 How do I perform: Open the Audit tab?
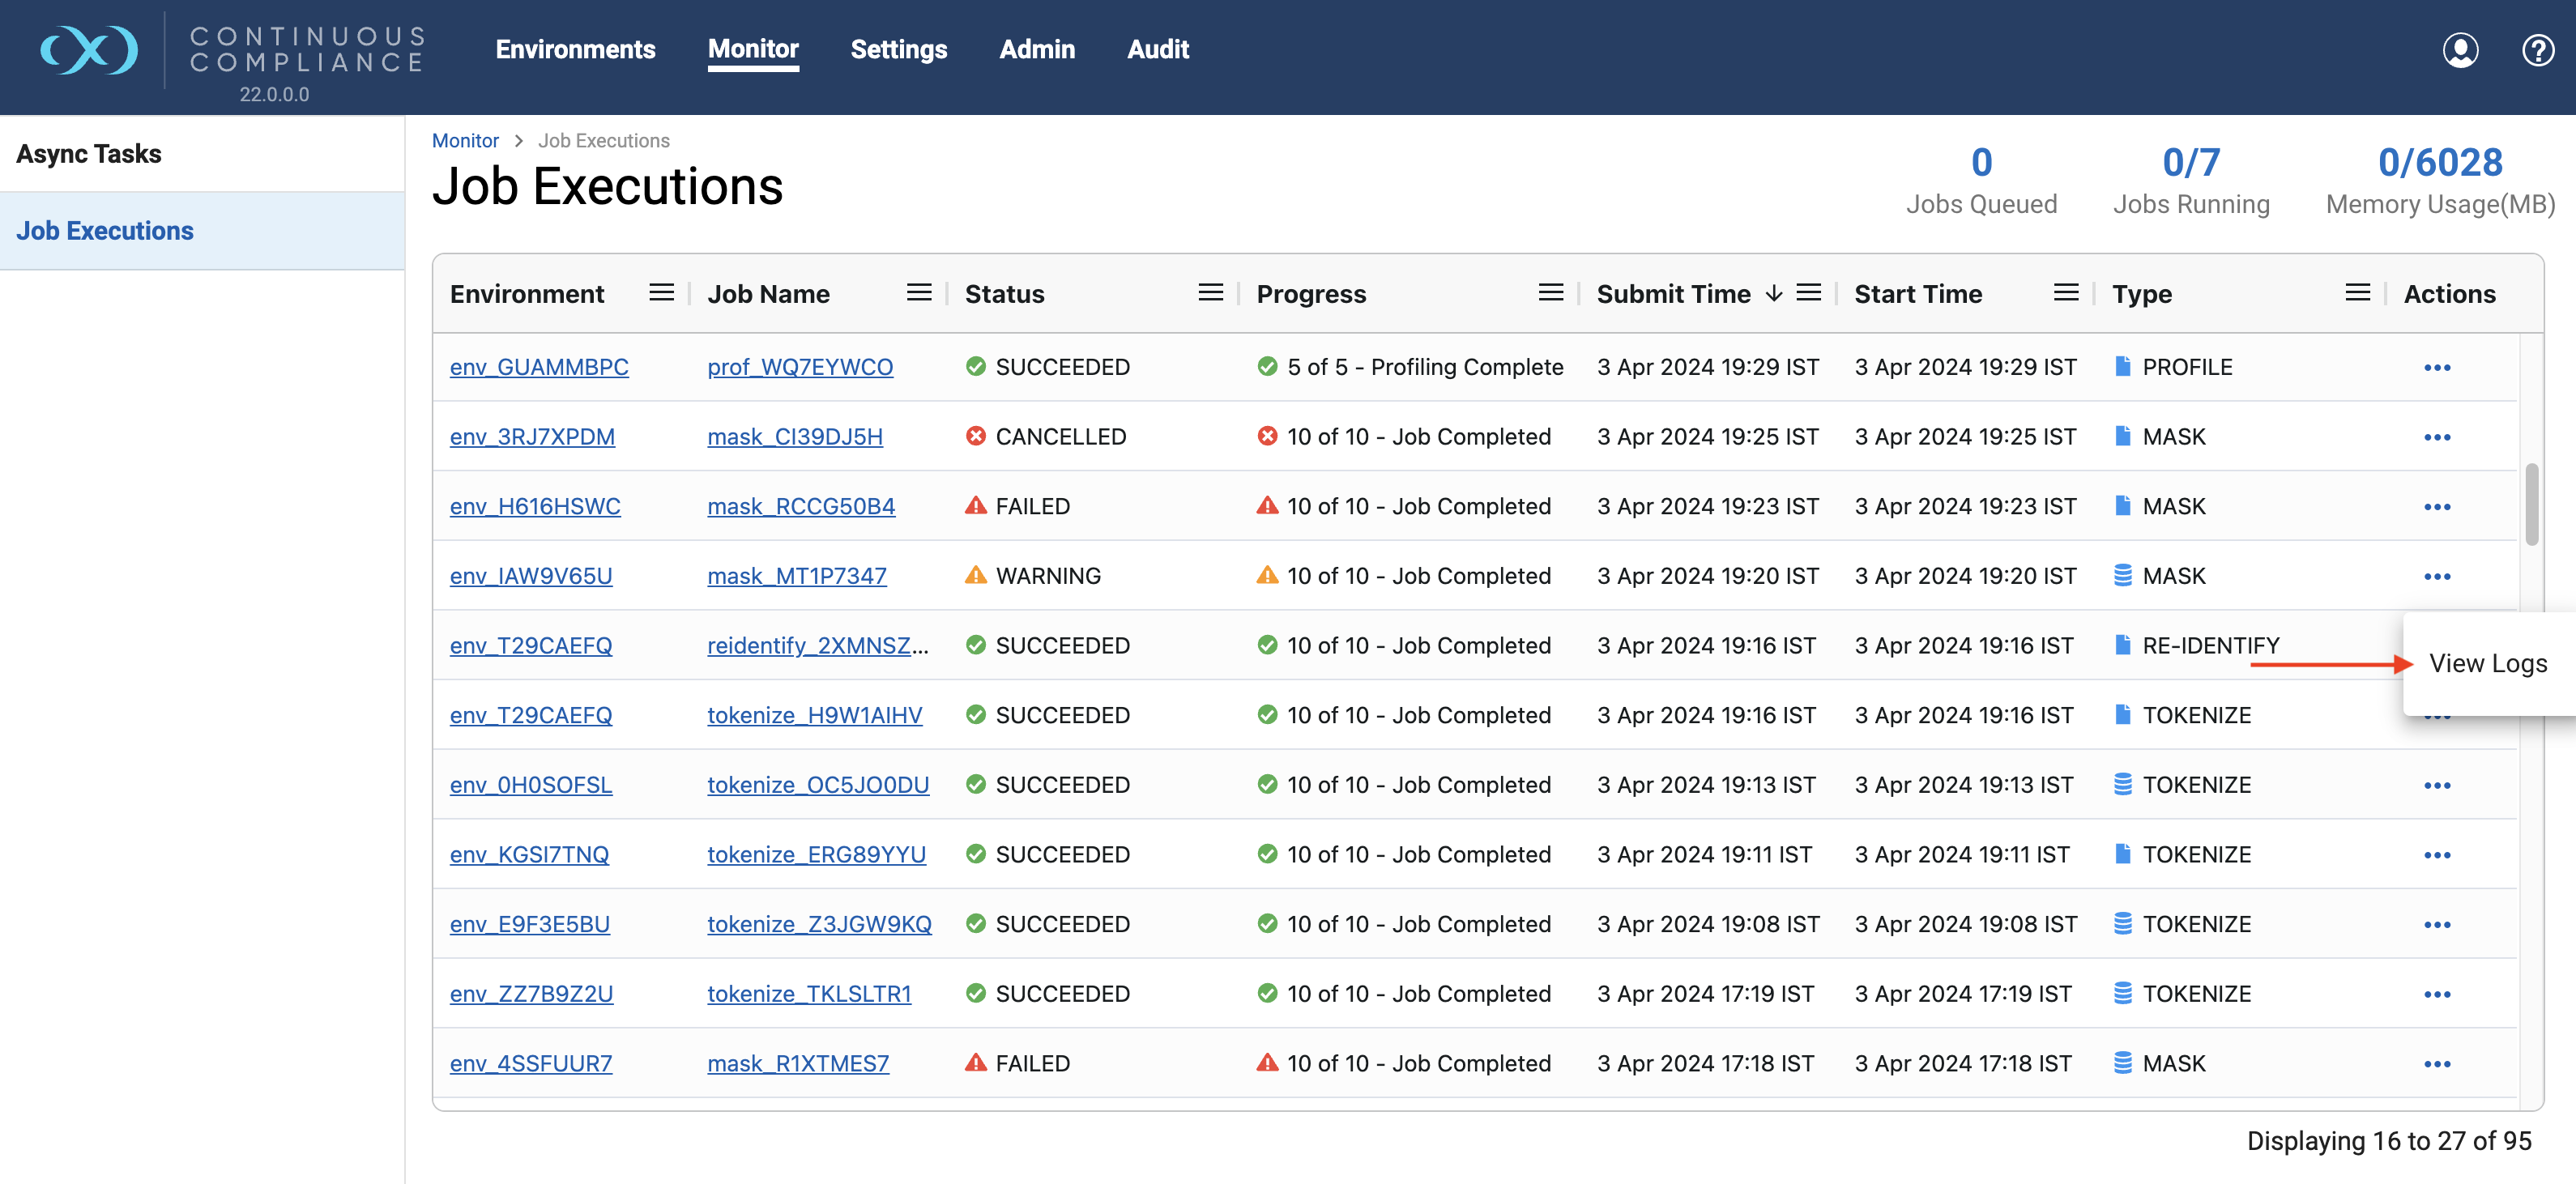coord(1157,49)
